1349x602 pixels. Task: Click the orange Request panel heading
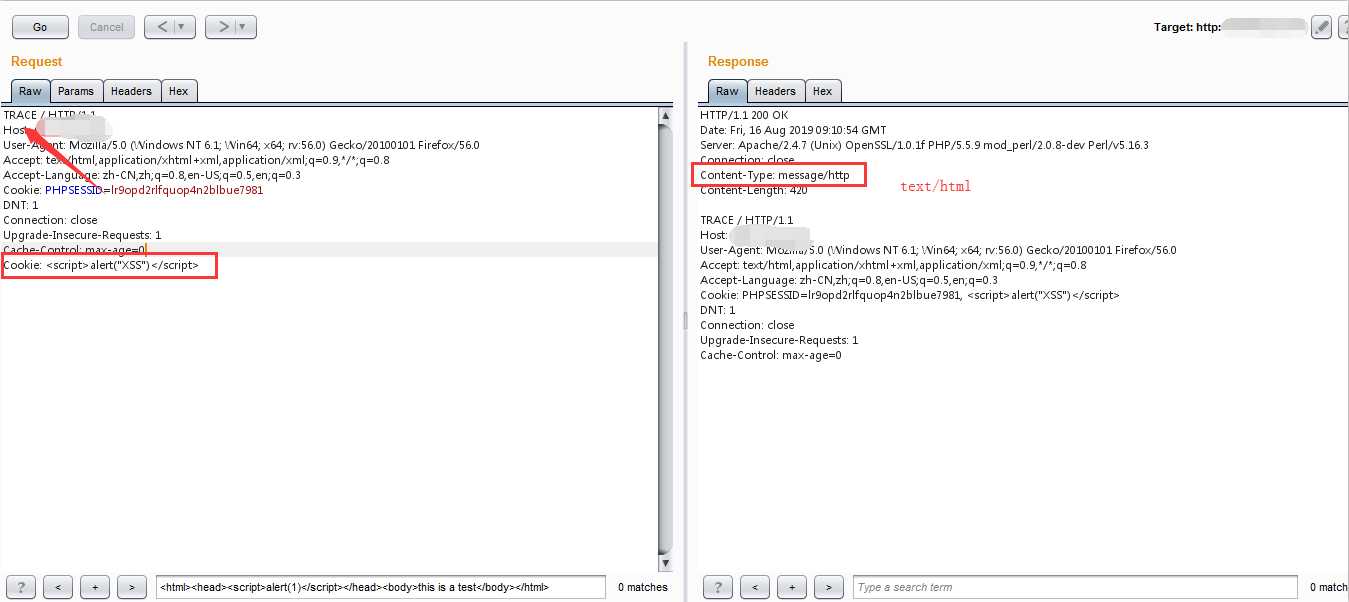36,61
